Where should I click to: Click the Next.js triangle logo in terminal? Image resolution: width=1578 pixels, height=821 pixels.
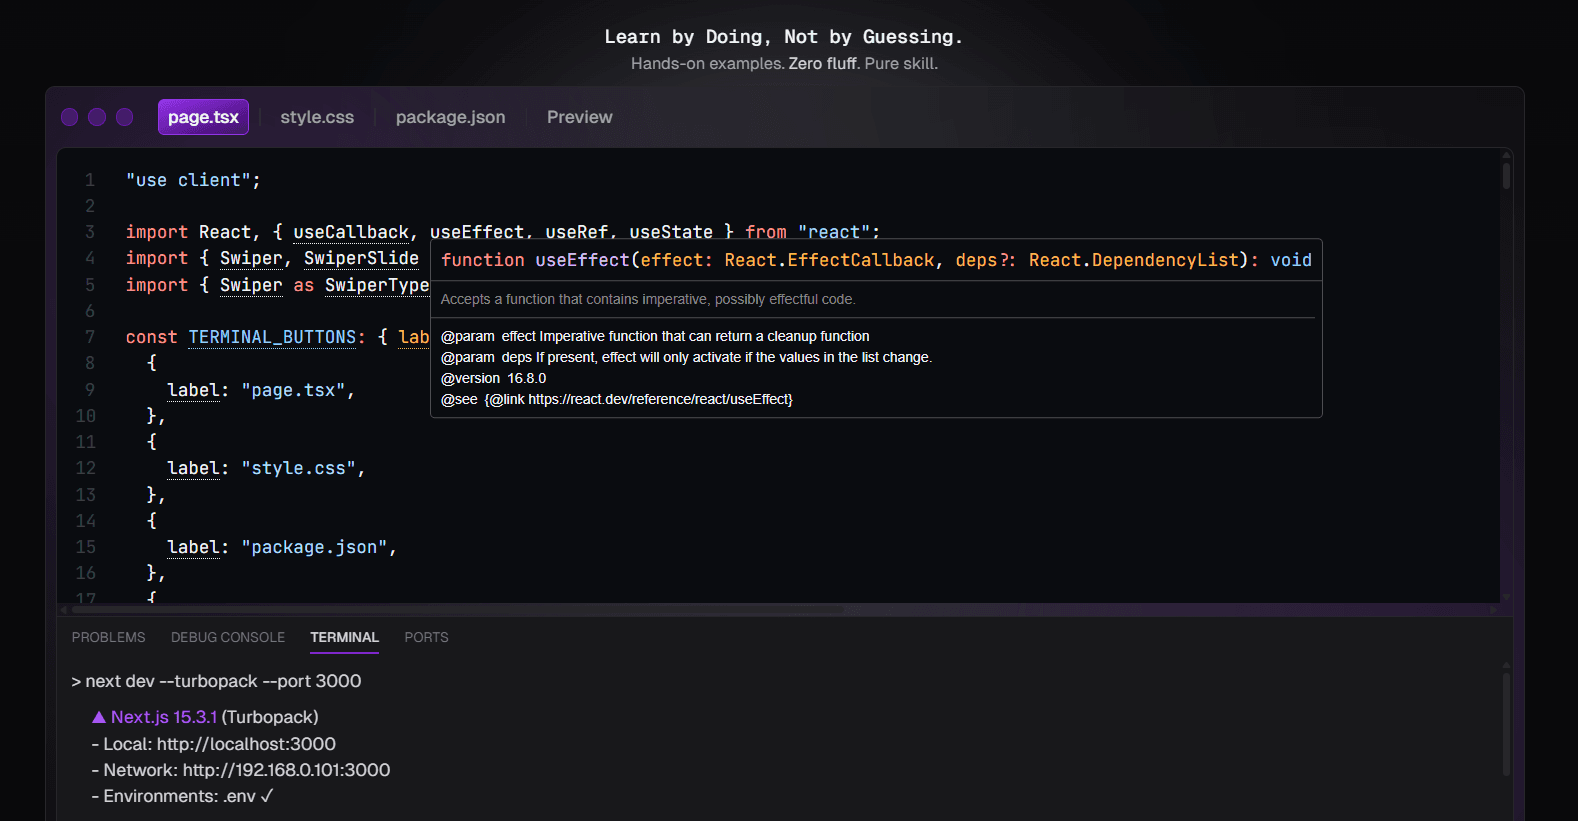pos(99,717)
